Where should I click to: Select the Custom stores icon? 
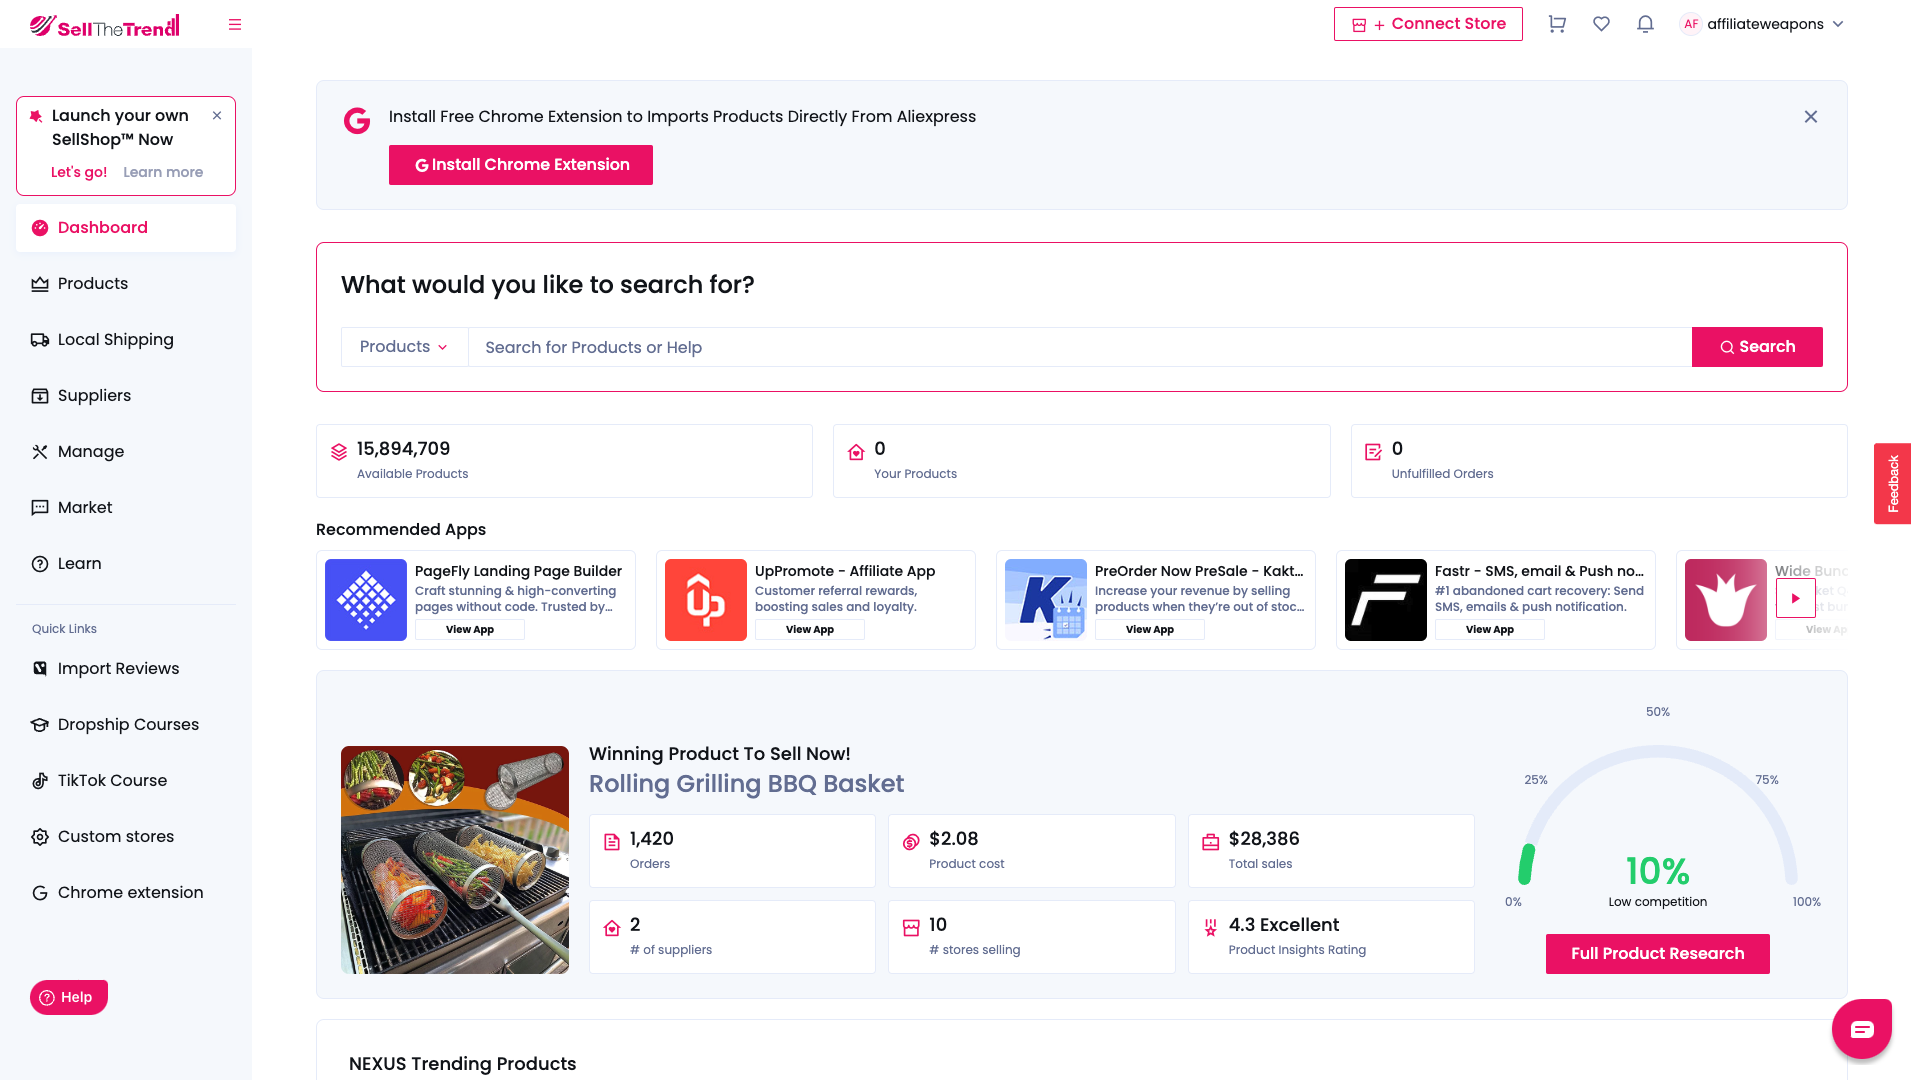[x=38, y=836]
